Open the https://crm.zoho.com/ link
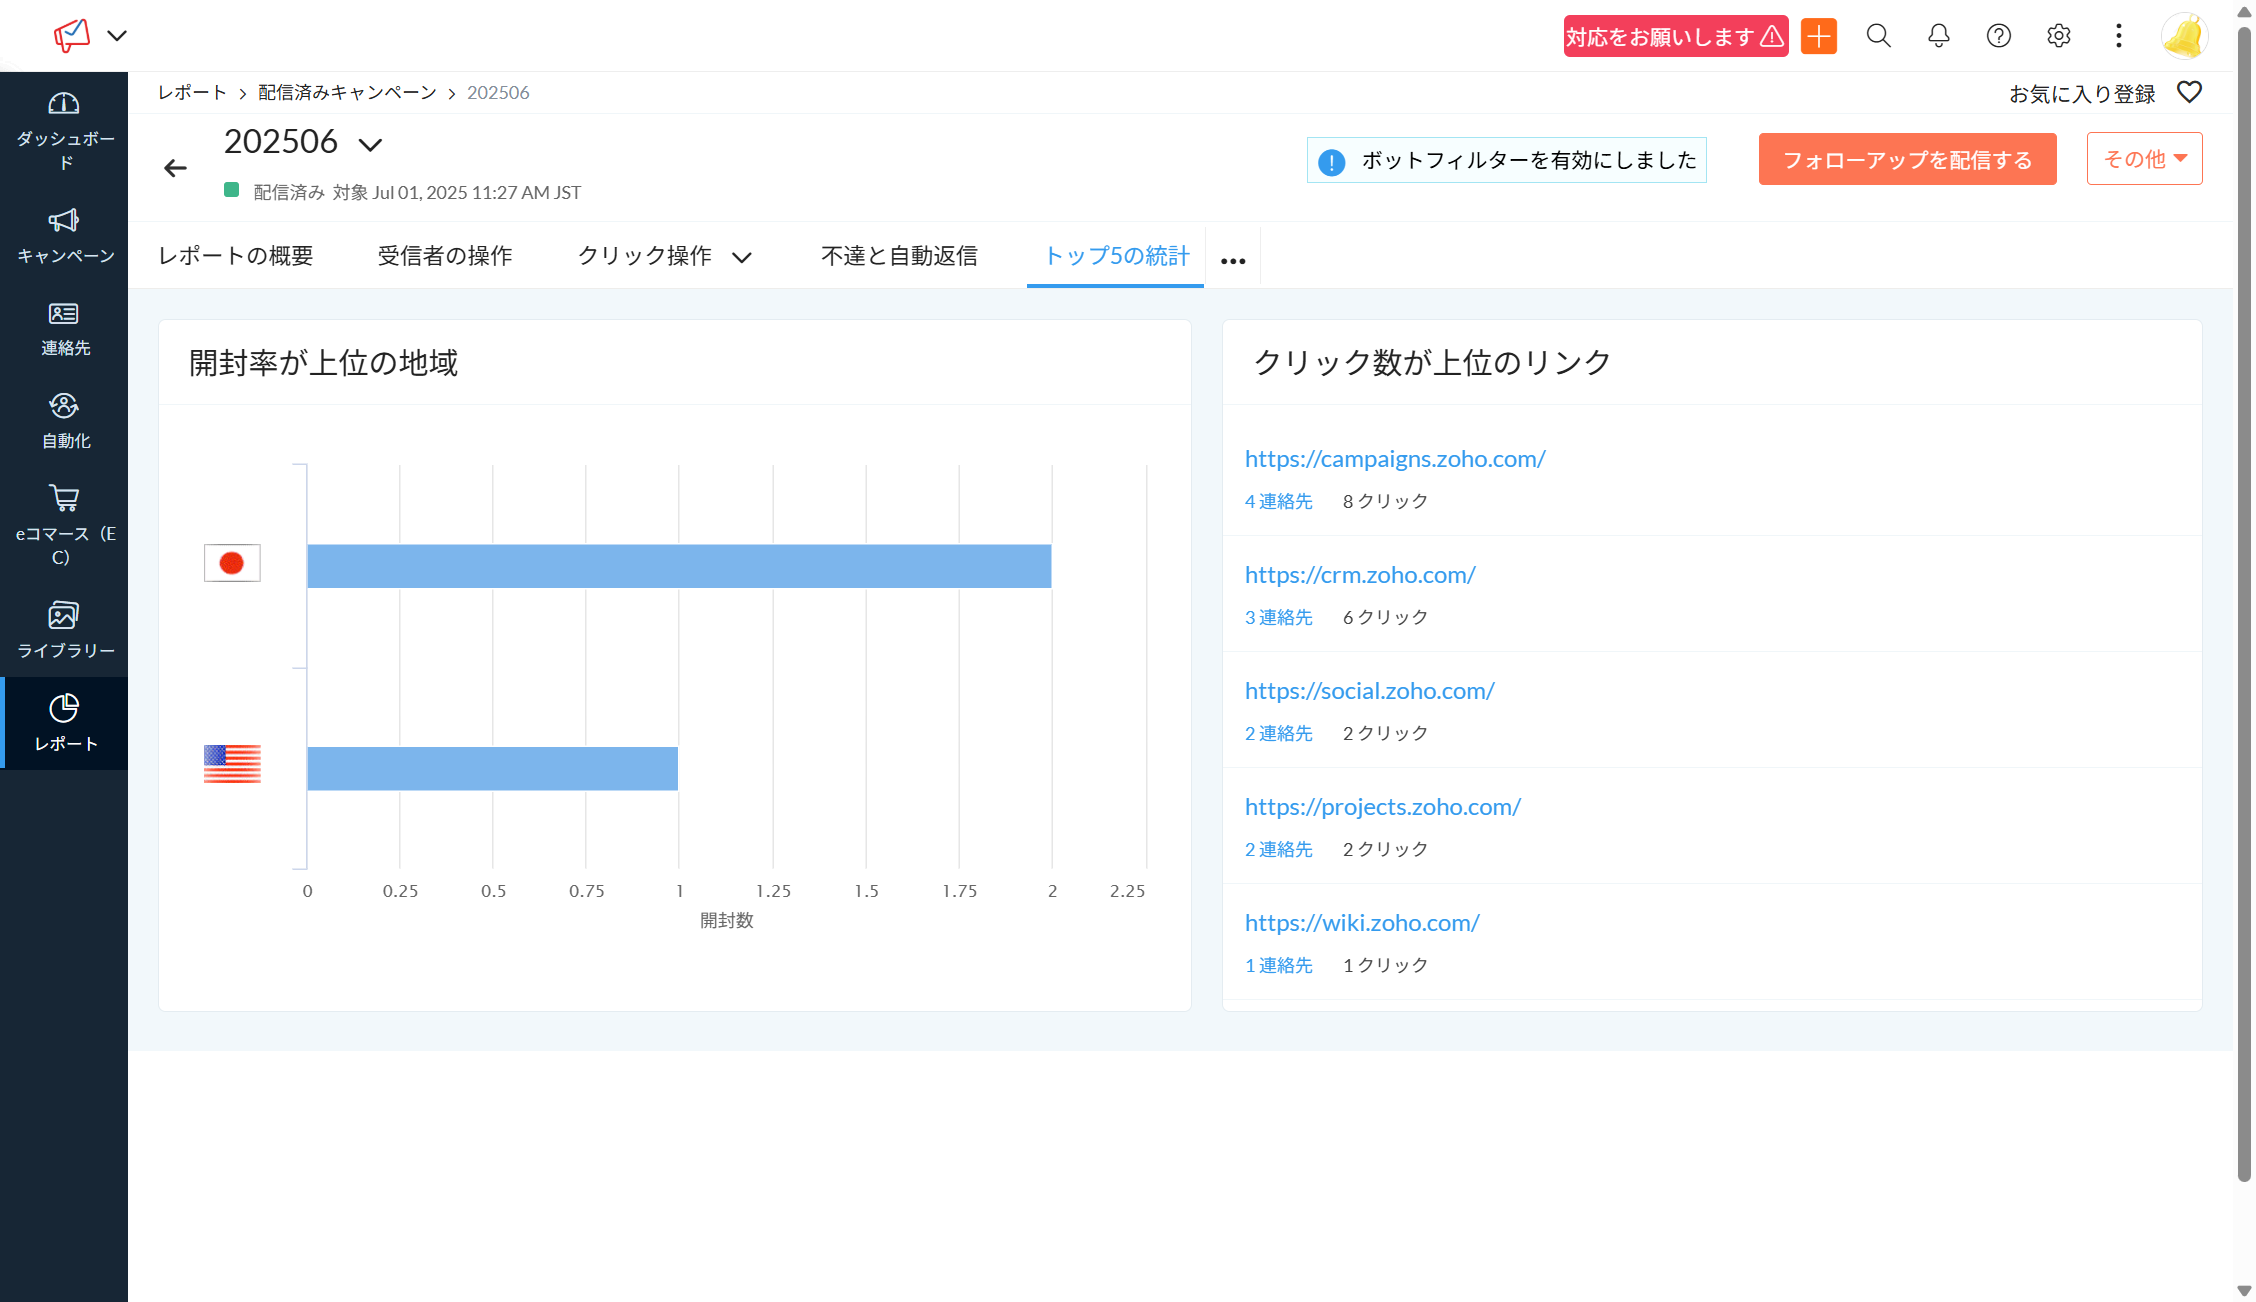This screenshot has width=2256, height=1302. click(x=1359, y=575)
